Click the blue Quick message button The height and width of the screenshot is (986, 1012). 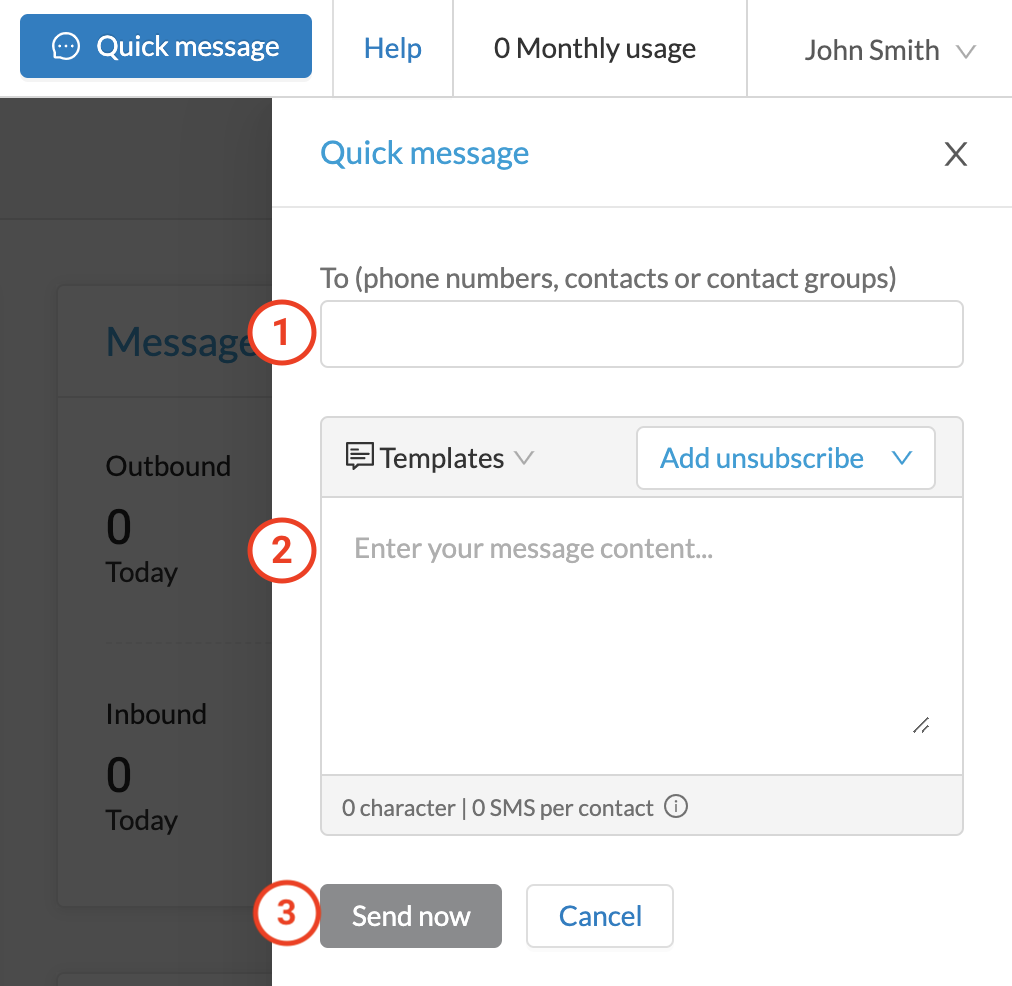click(166, 46)
